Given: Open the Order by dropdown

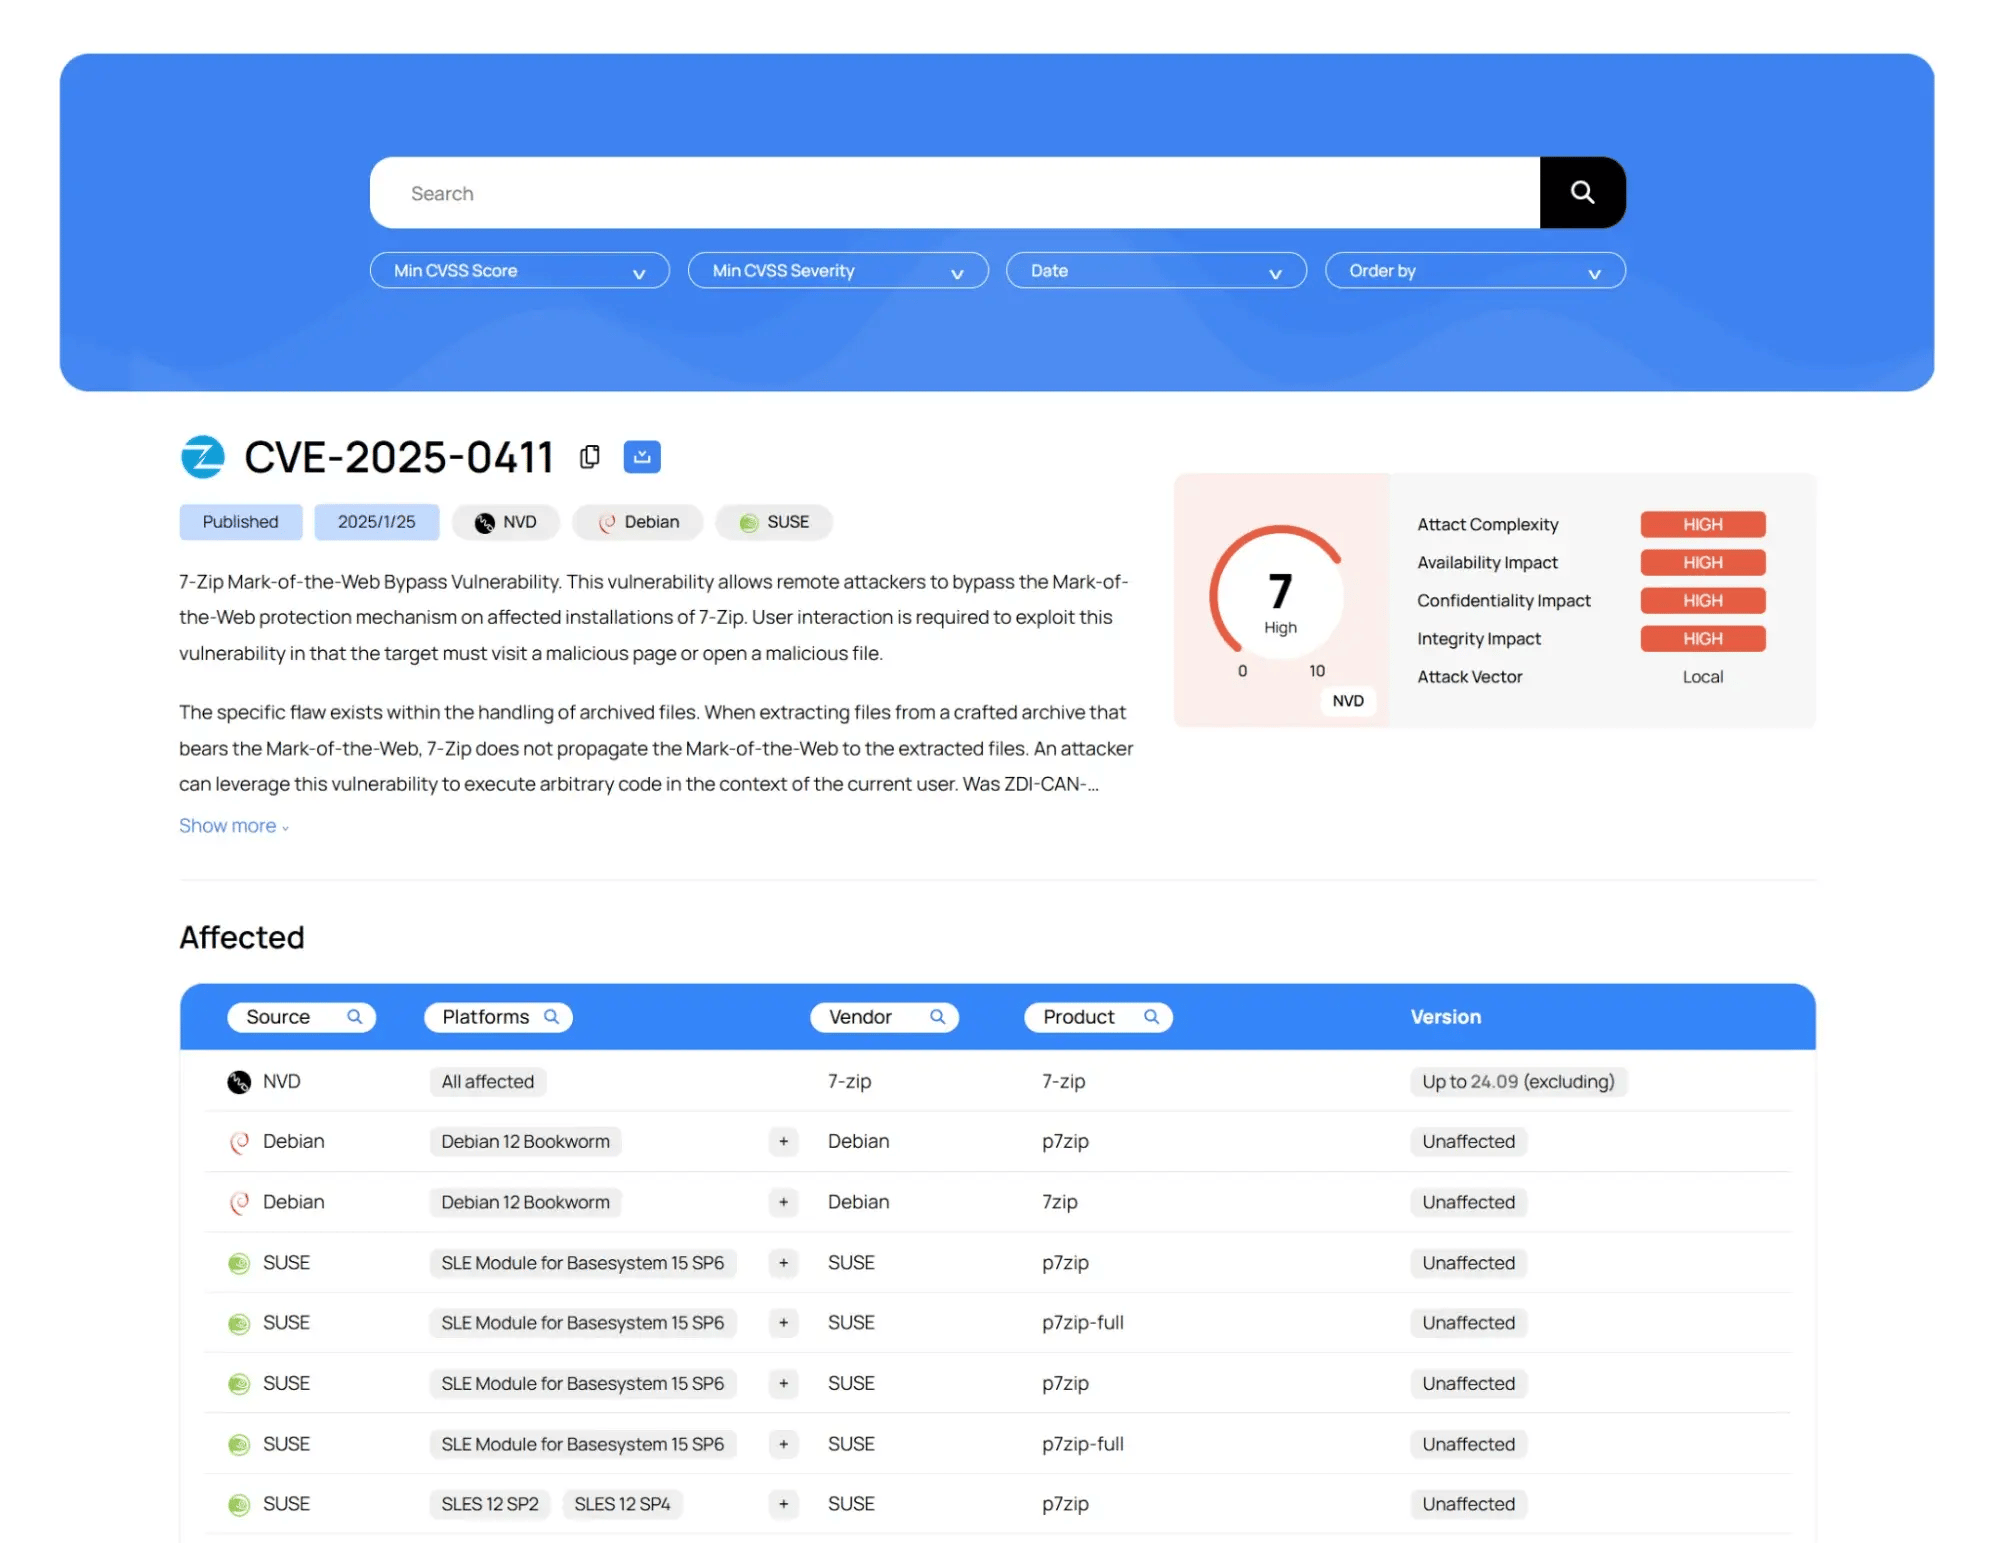Looking at the screenshot, I should tap(1475, 270).
